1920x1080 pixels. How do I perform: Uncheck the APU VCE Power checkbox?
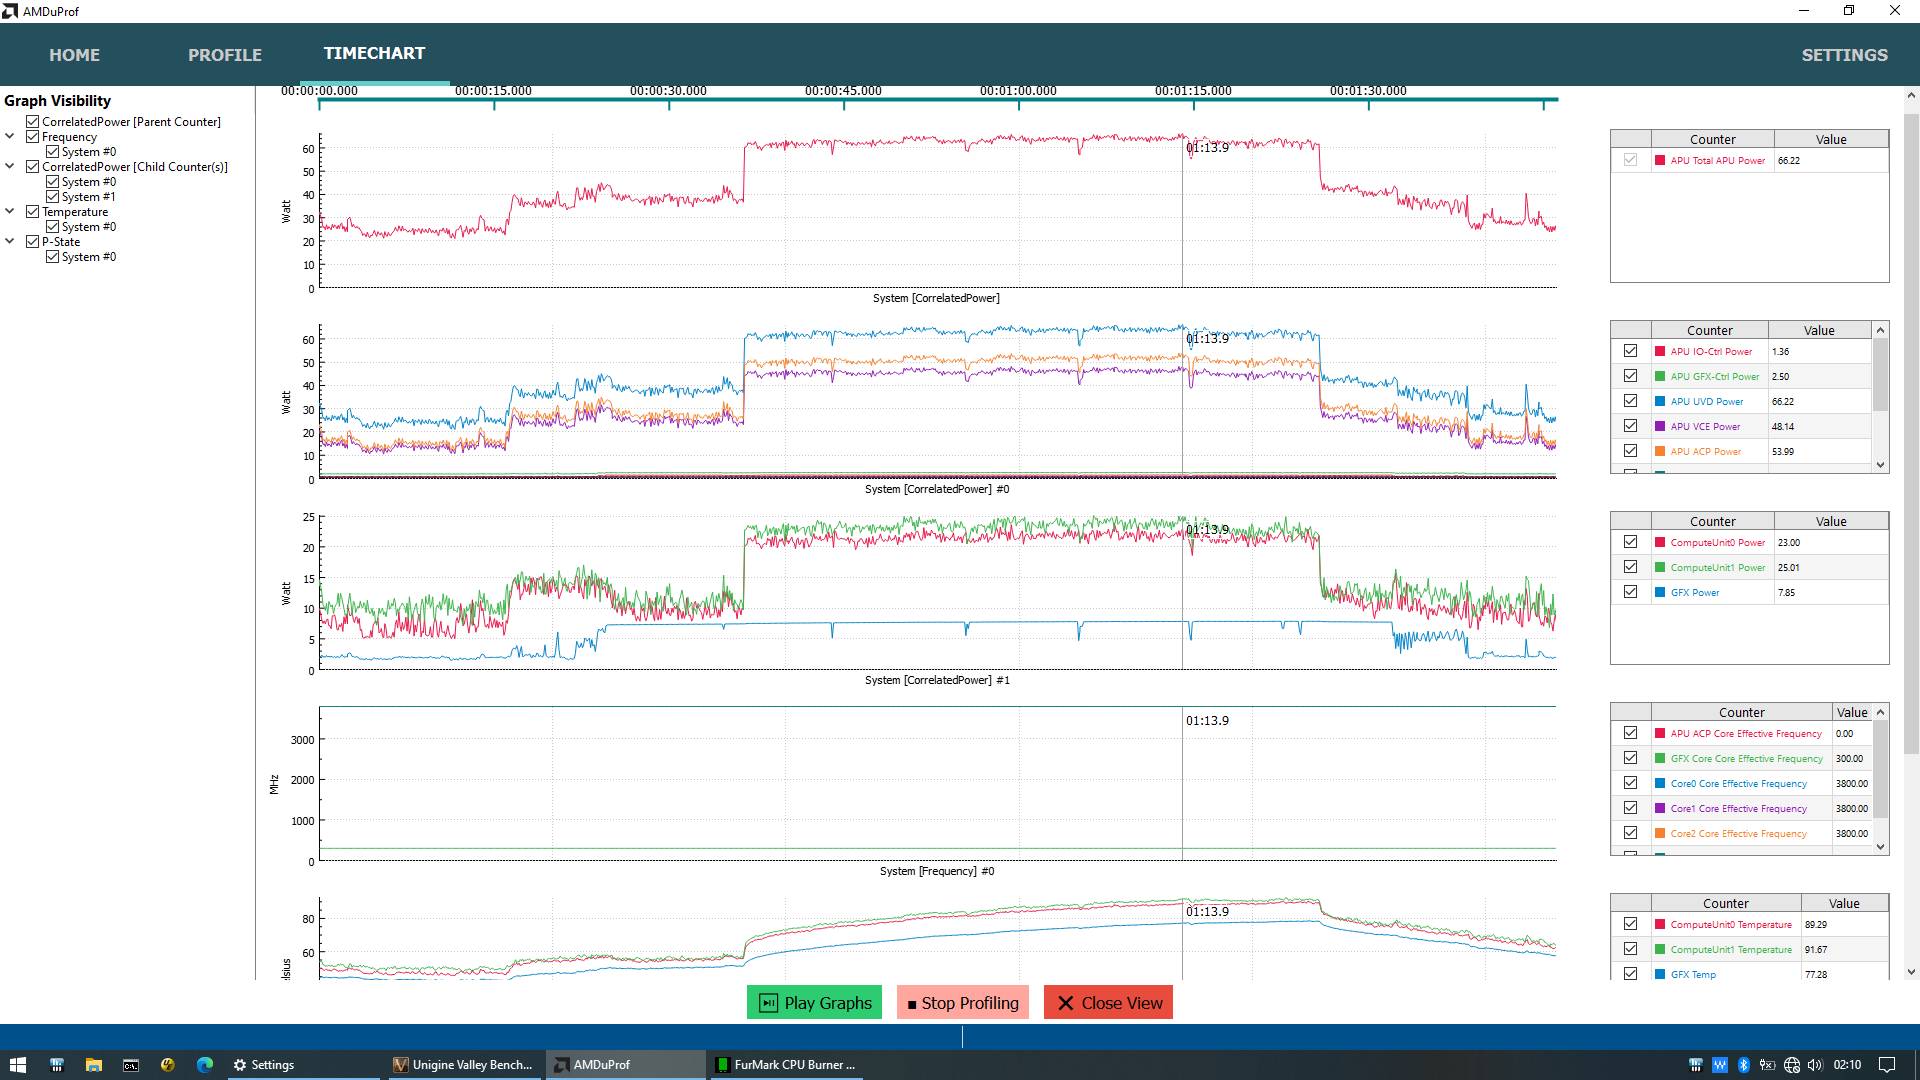pyautogui.click(x=1630, y=426)
